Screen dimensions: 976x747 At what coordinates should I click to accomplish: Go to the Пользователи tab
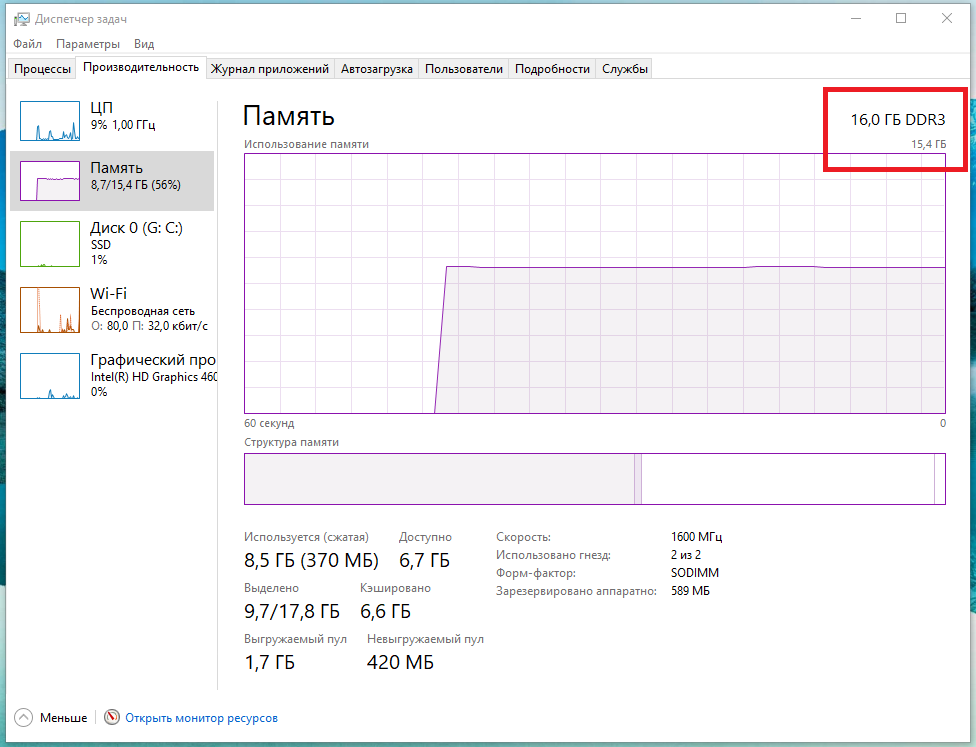click(464, 68)
